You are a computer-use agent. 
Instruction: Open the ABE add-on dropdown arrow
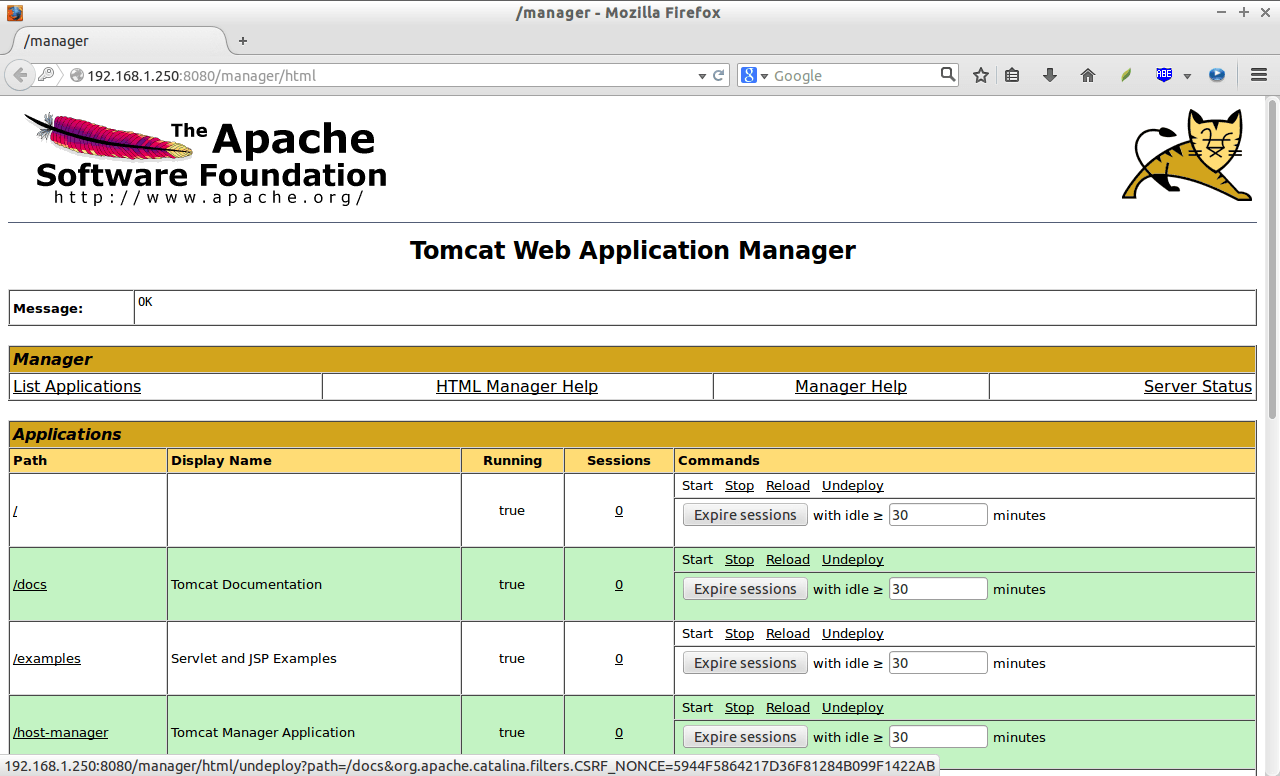[x=1186, y=75]
